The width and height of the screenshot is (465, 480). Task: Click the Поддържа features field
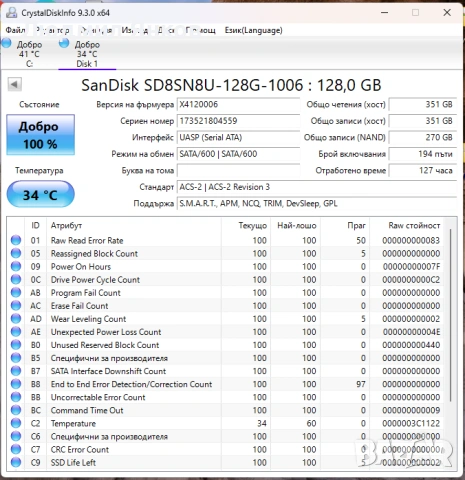pos(317,203)
